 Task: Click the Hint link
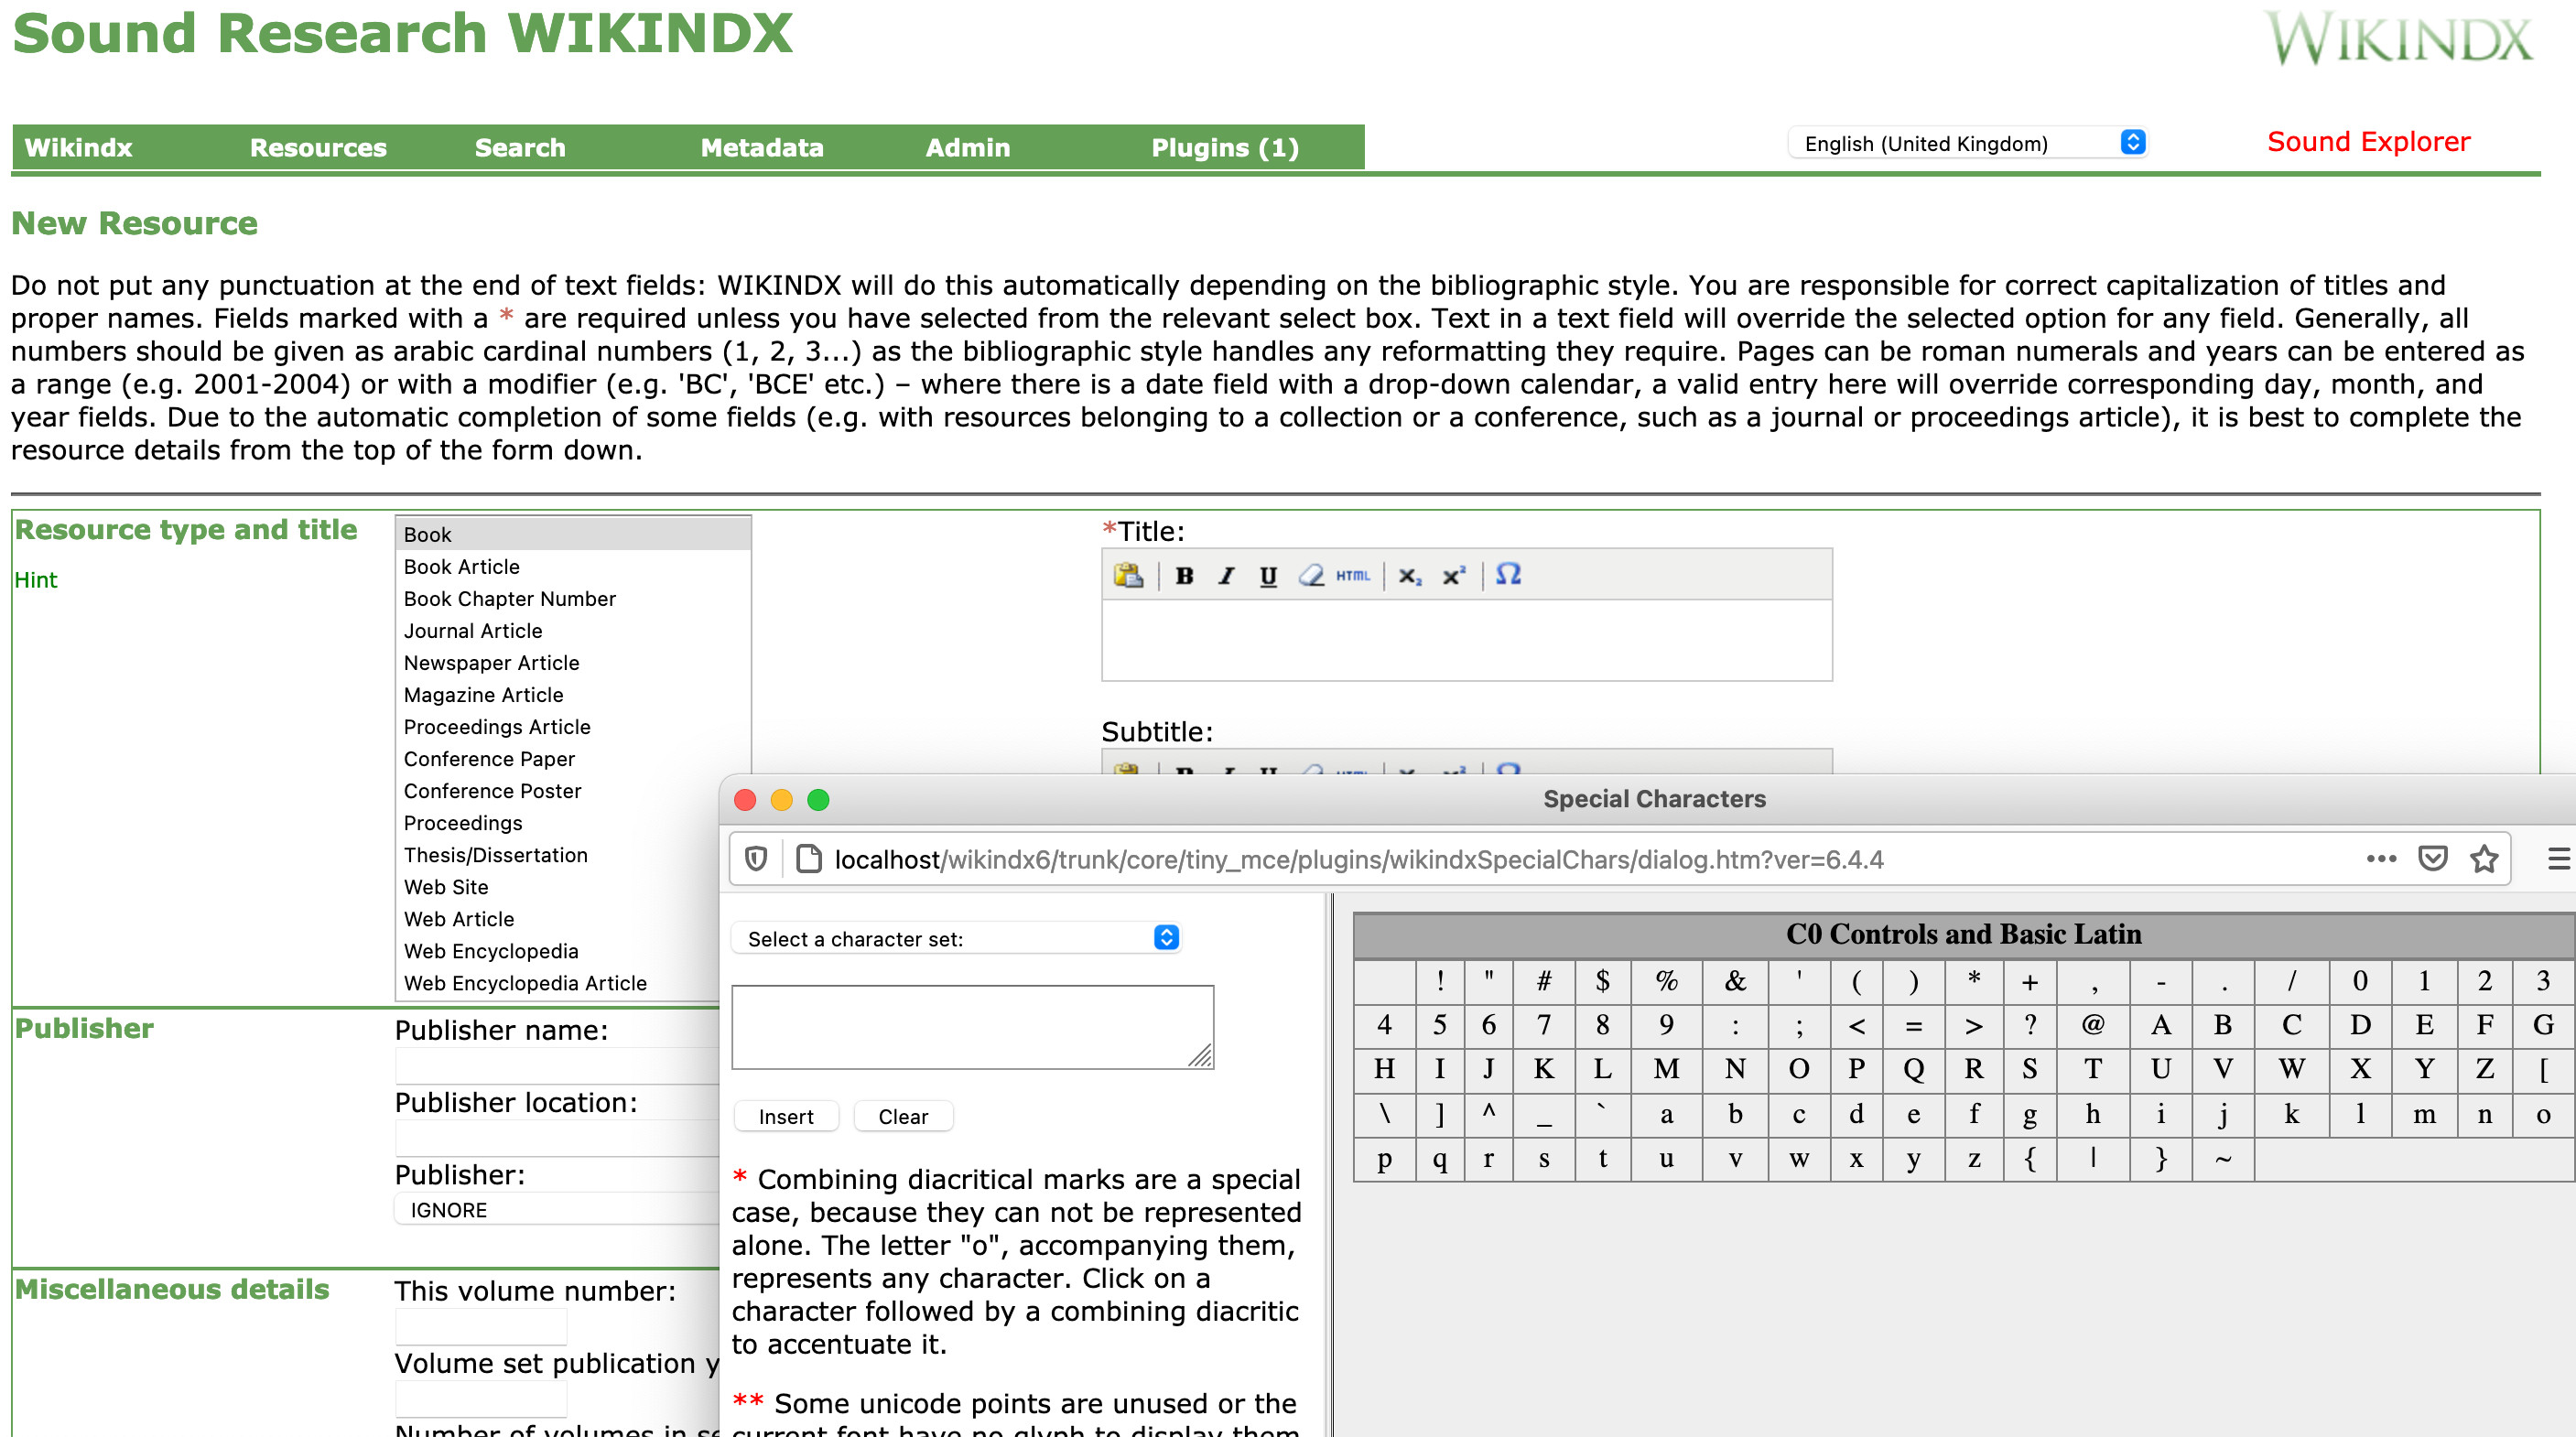coord(36,580)
